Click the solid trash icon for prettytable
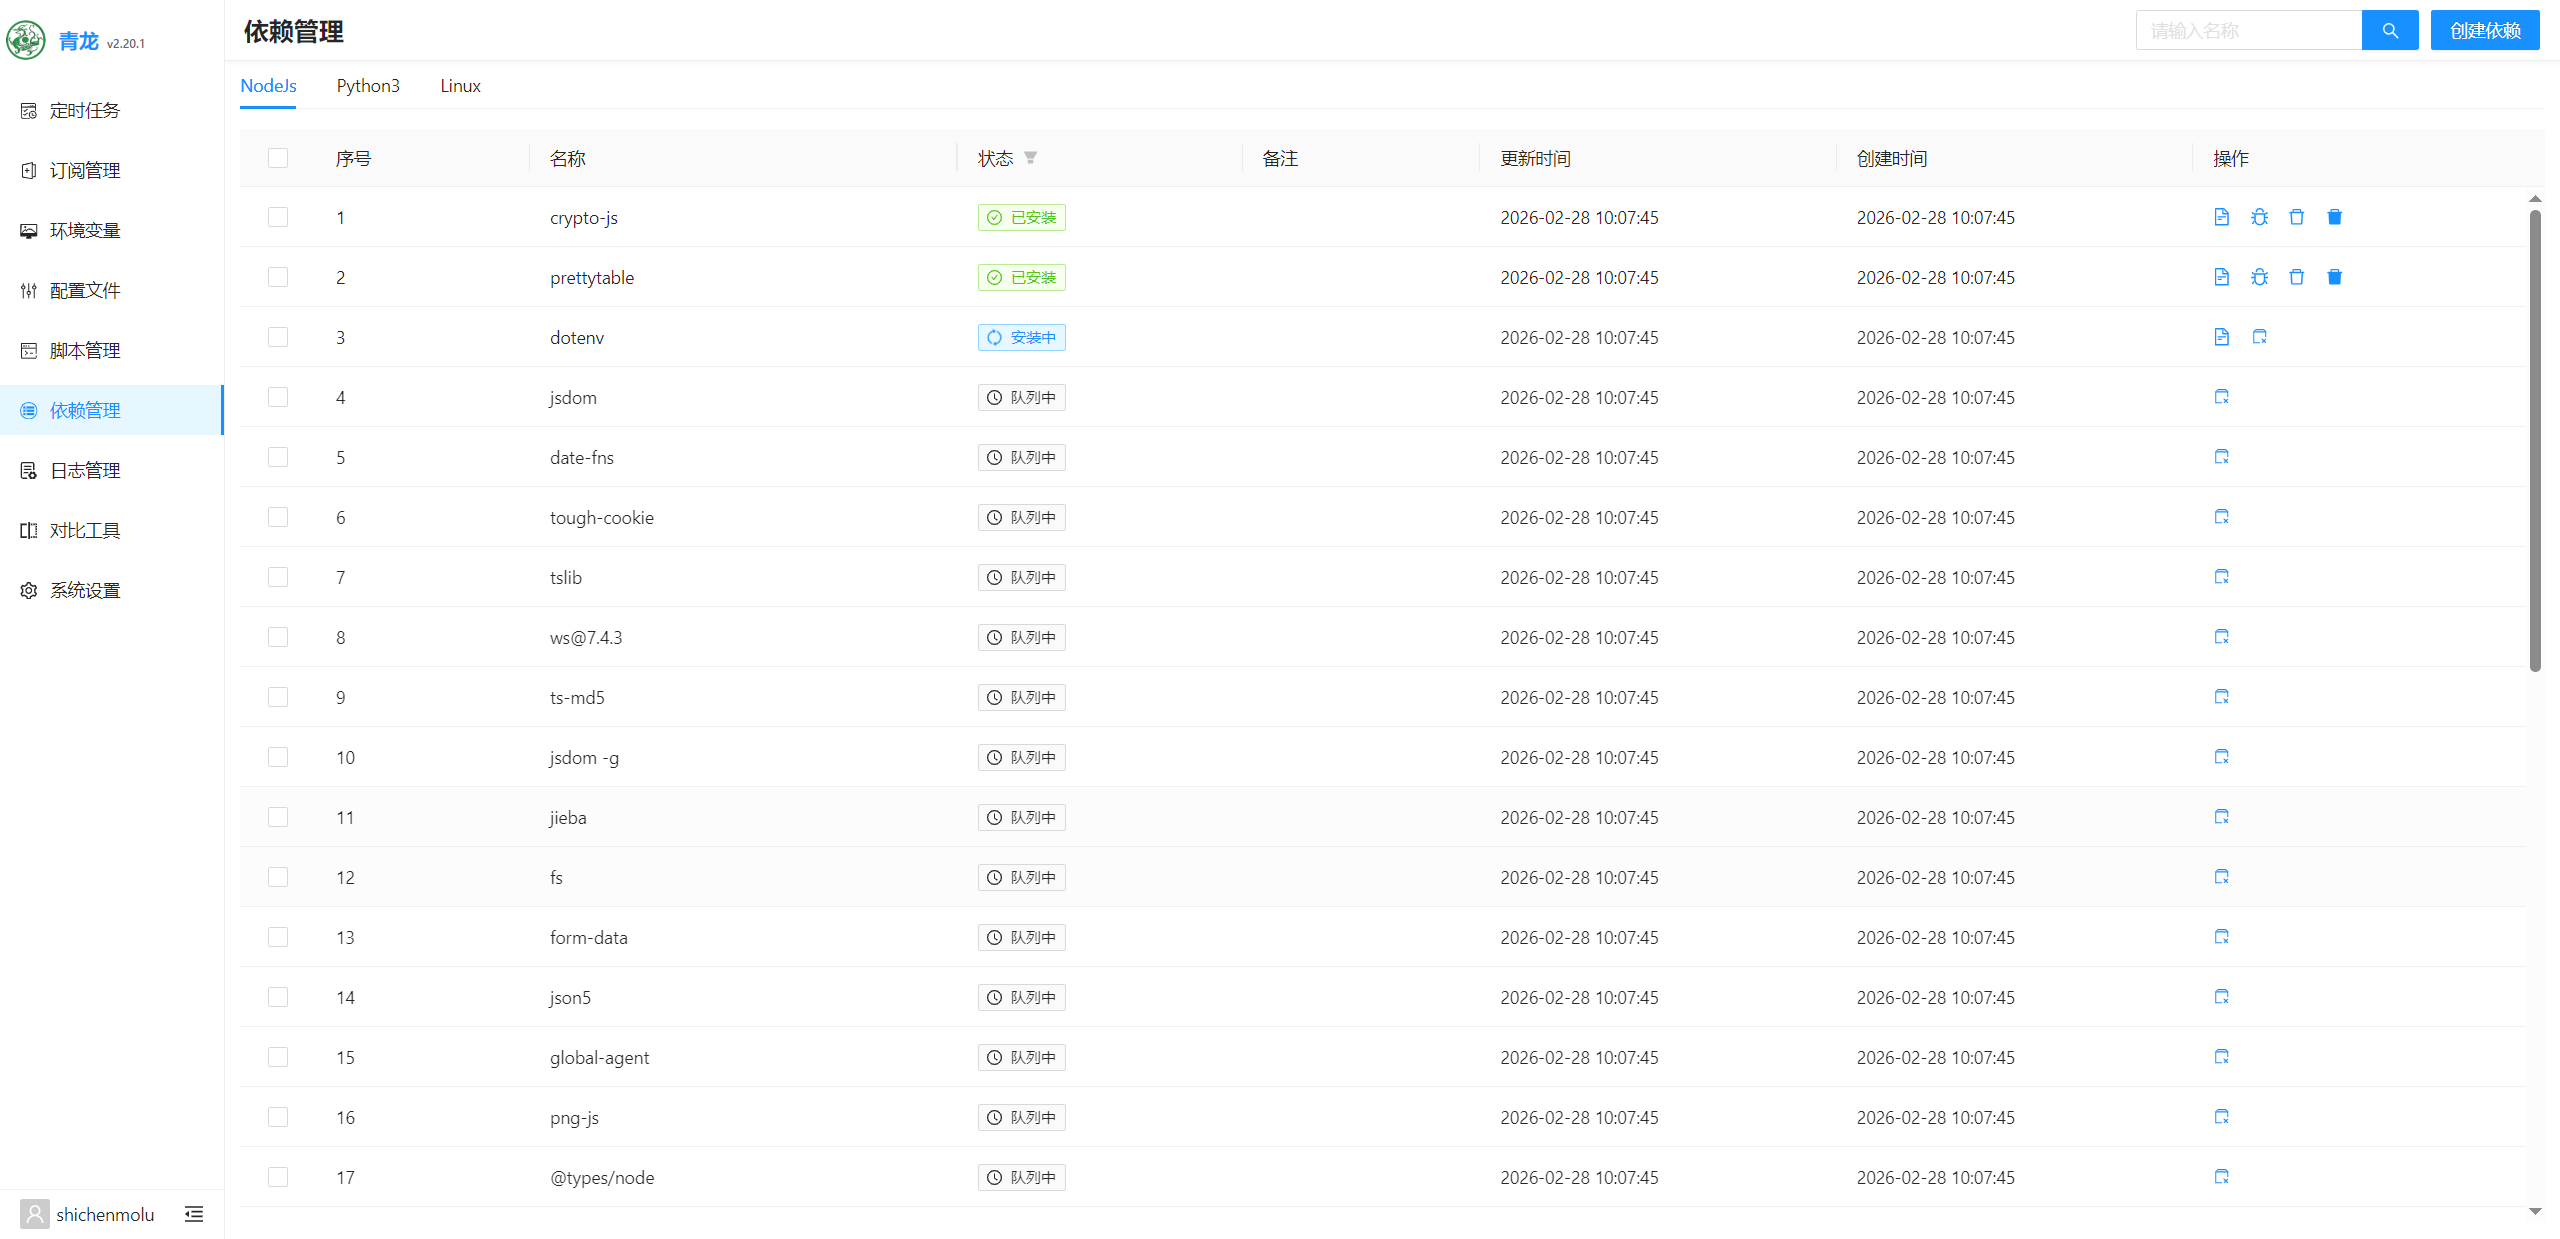The width and height of the screenshot is (2560, 1239). 2334,277
